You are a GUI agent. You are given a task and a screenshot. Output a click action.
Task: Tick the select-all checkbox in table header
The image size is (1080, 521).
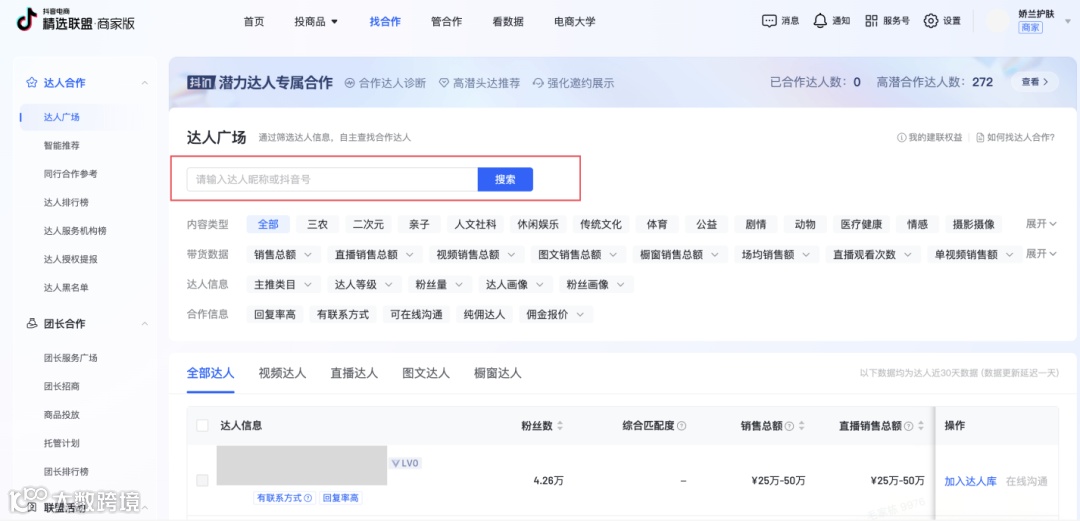click(202, 426)
